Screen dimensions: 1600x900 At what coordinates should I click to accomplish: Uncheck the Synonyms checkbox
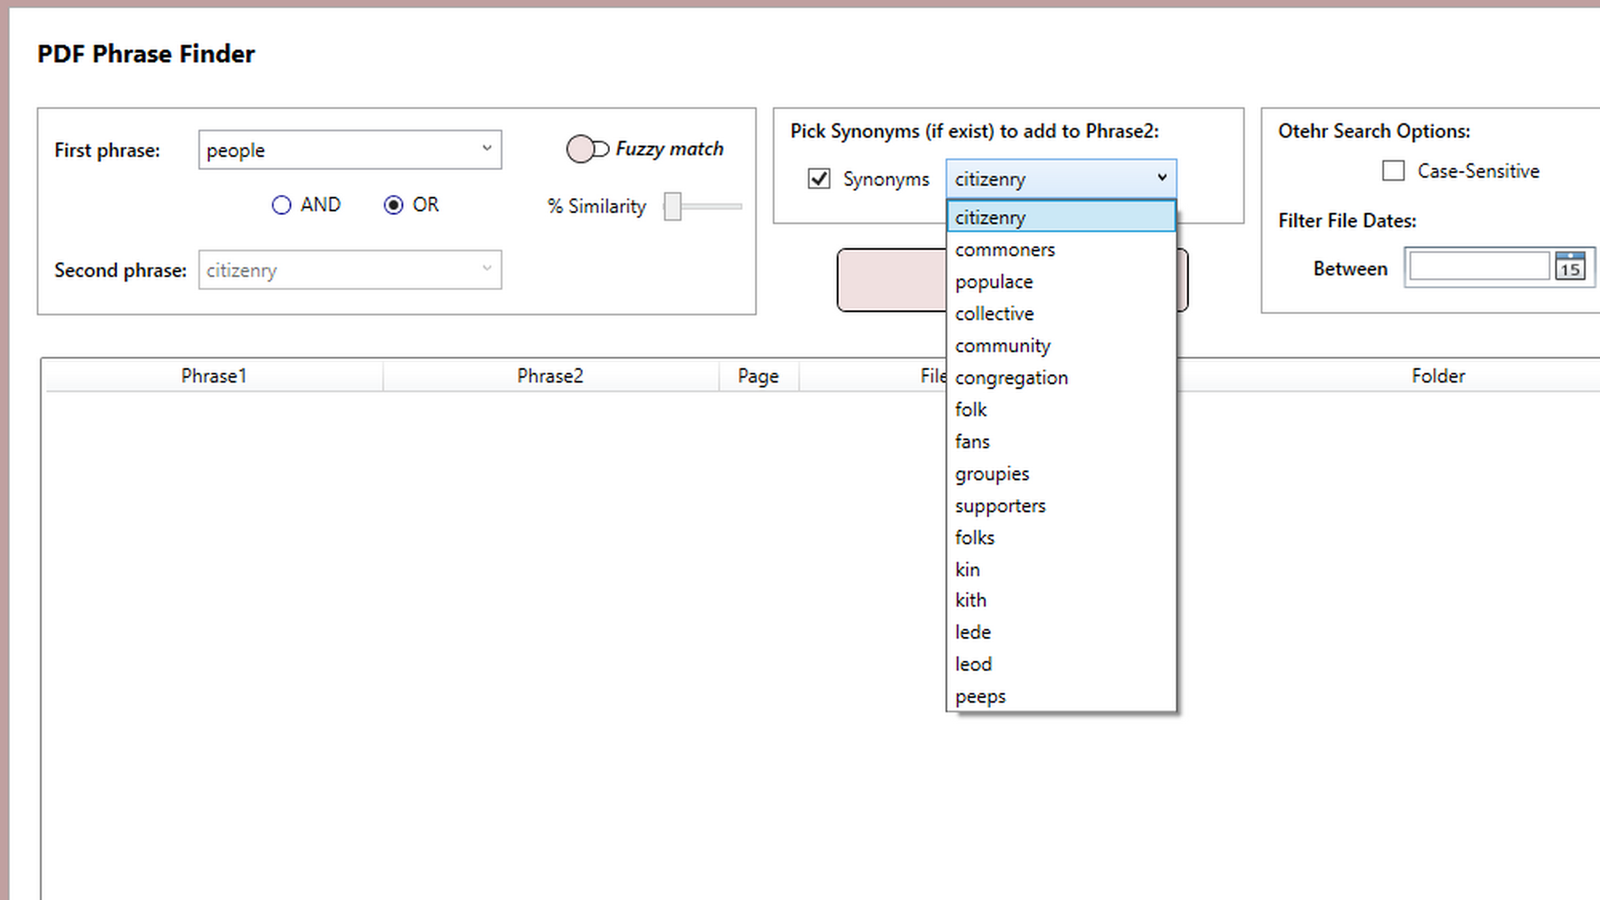click(819, 178)
